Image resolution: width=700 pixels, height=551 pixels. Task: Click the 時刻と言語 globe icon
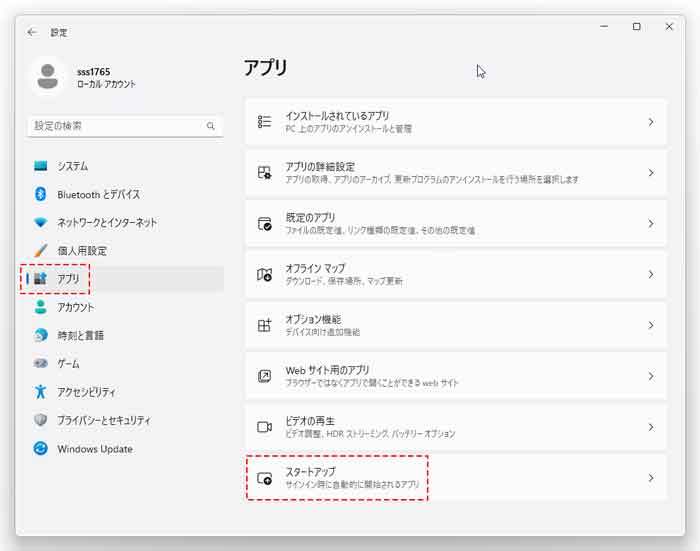(41, 335)
